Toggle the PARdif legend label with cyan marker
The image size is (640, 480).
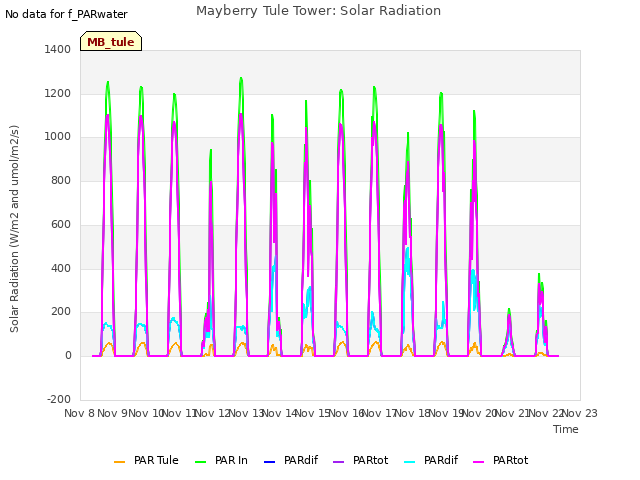pos(441,460)
